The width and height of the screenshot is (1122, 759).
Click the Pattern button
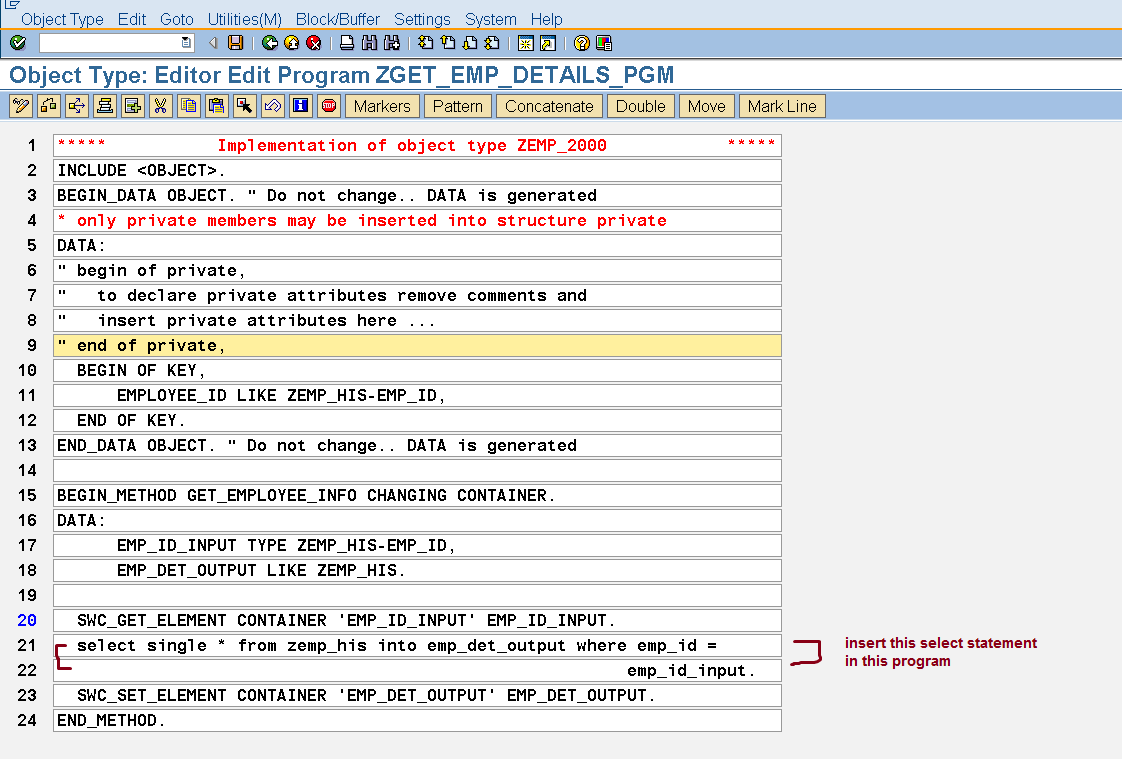(x=458, y=106)
